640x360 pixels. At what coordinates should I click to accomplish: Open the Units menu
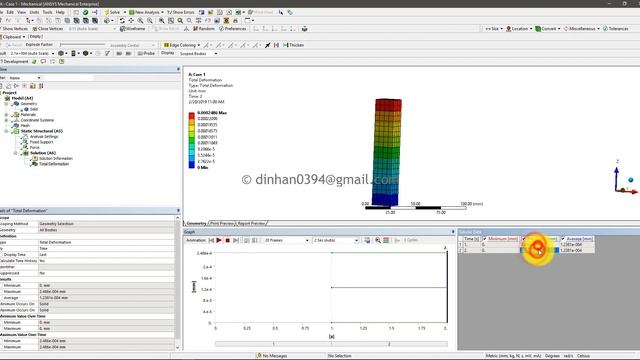click(x=34, y=12)
